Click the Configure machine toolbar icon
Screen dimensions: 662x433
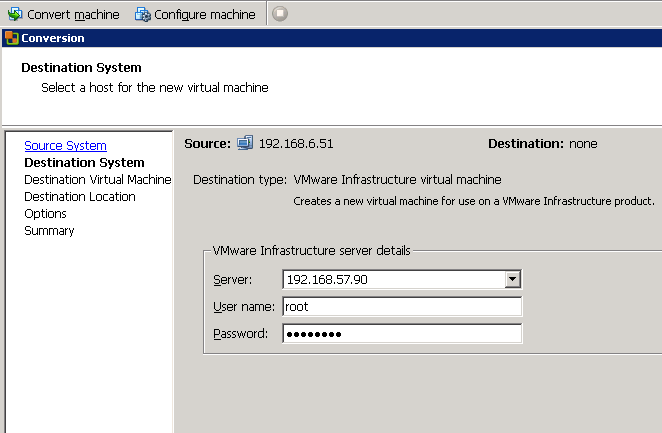click(x=142, y=14)
